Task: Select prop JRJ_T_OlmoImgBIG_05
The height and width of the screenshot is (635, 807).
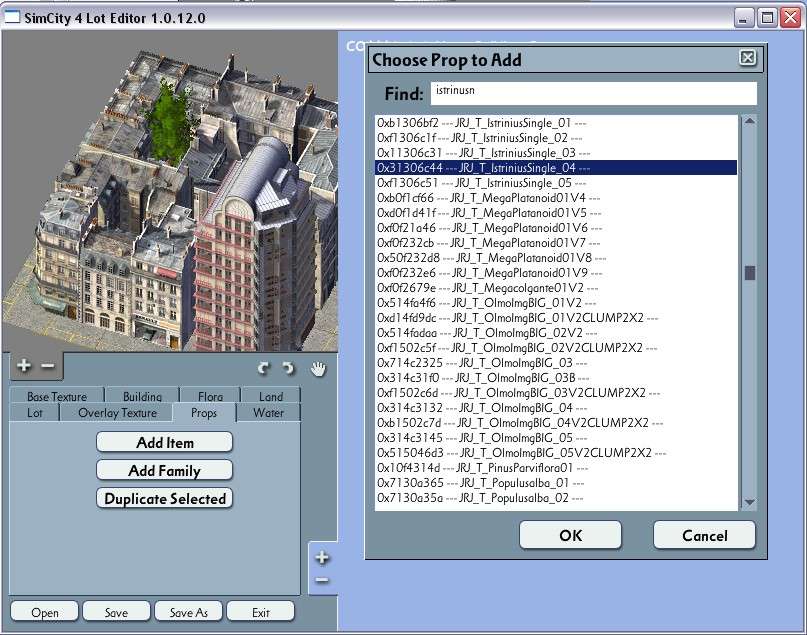Action: tap(556, 438)
